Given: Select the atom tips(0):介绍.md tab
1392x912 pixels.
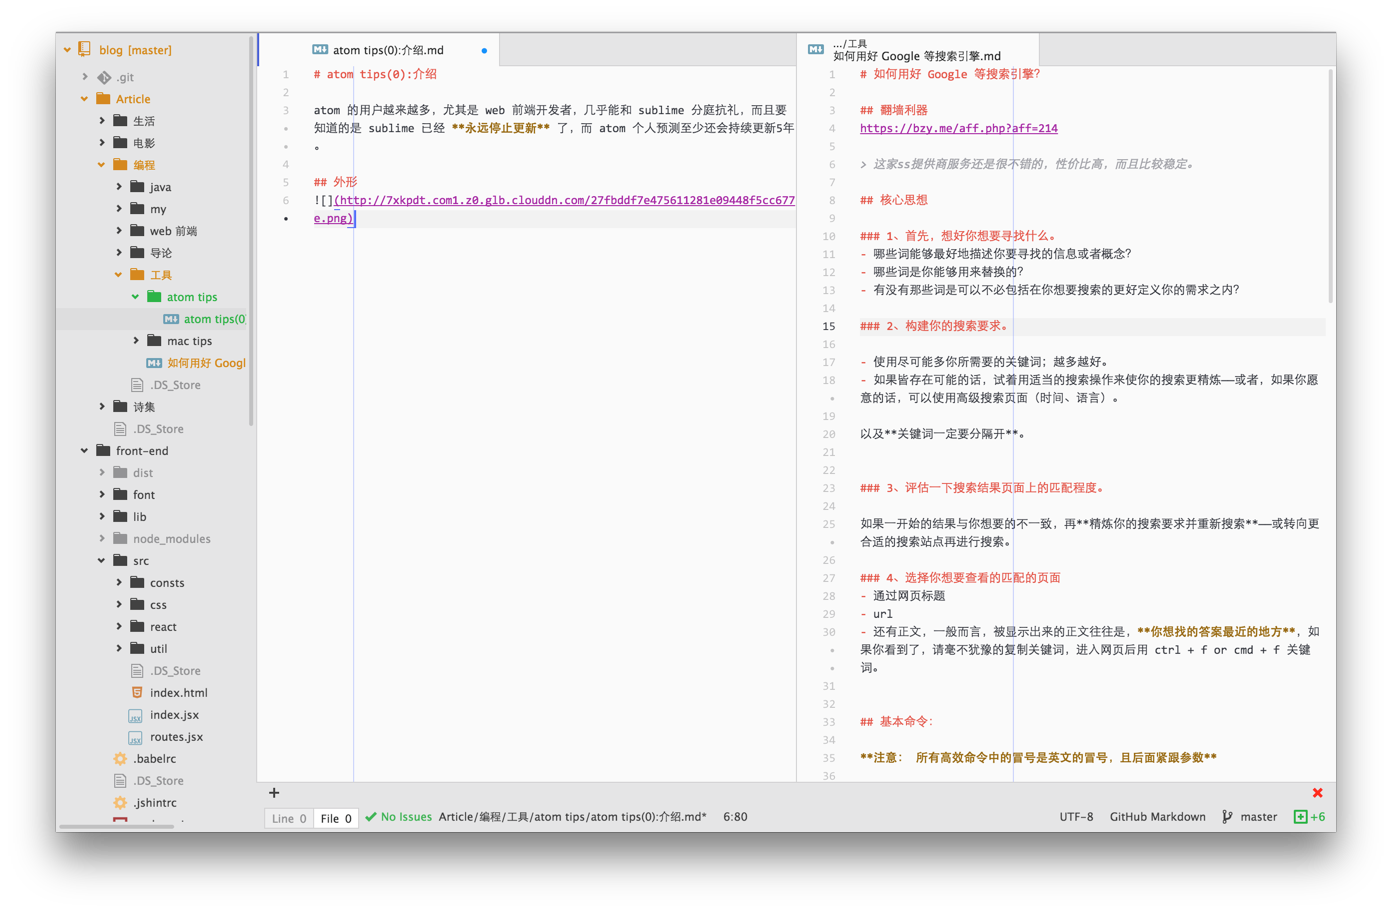Looking at the screenshot, I should 390,48.
